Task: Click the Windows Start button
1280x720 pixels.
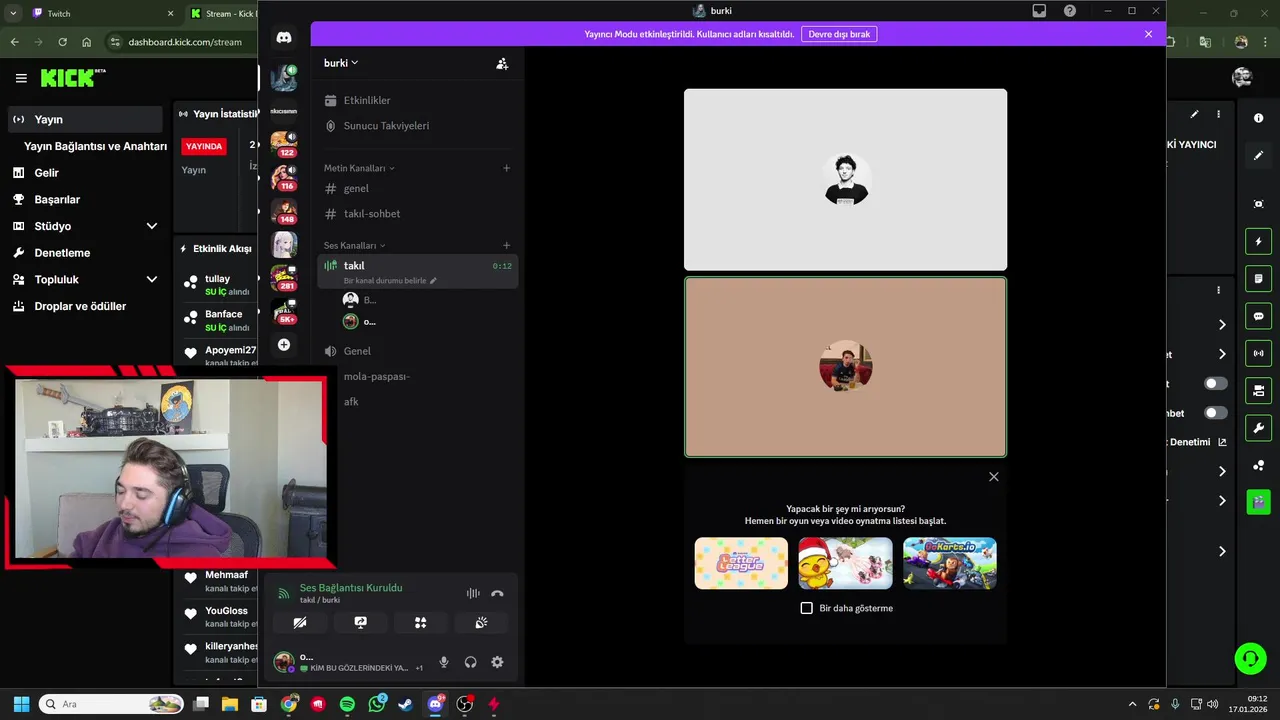Action: pos(21,704)
